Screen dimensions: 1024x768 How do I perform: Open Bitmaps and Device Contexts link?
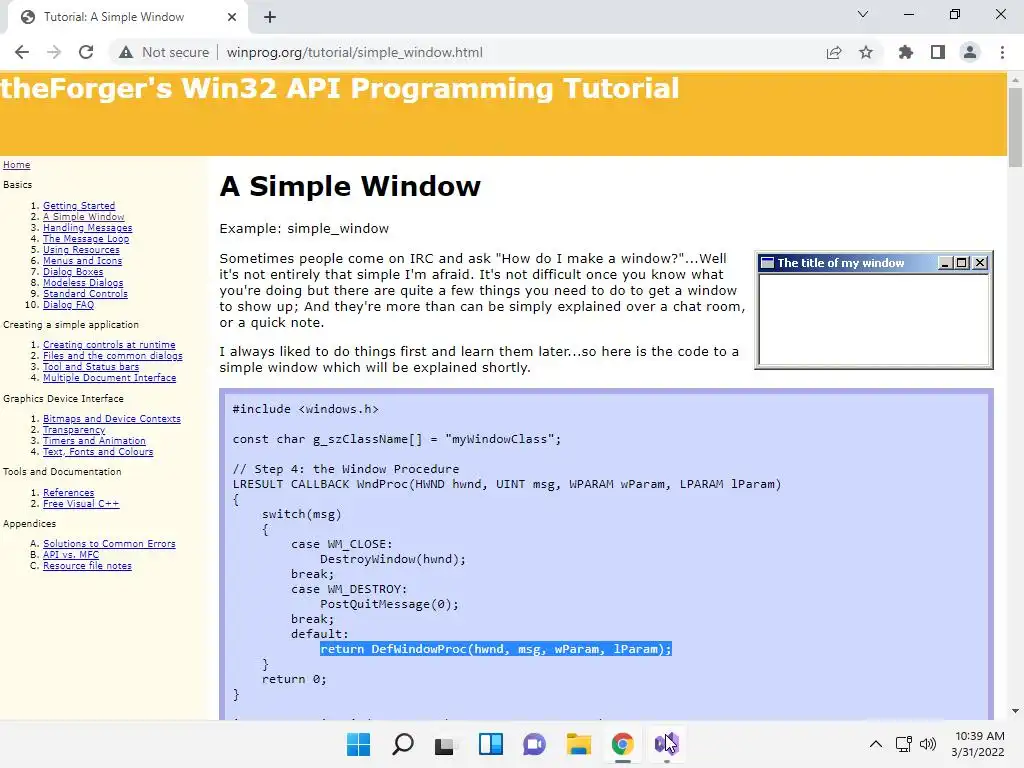click(x=112, y=419)
